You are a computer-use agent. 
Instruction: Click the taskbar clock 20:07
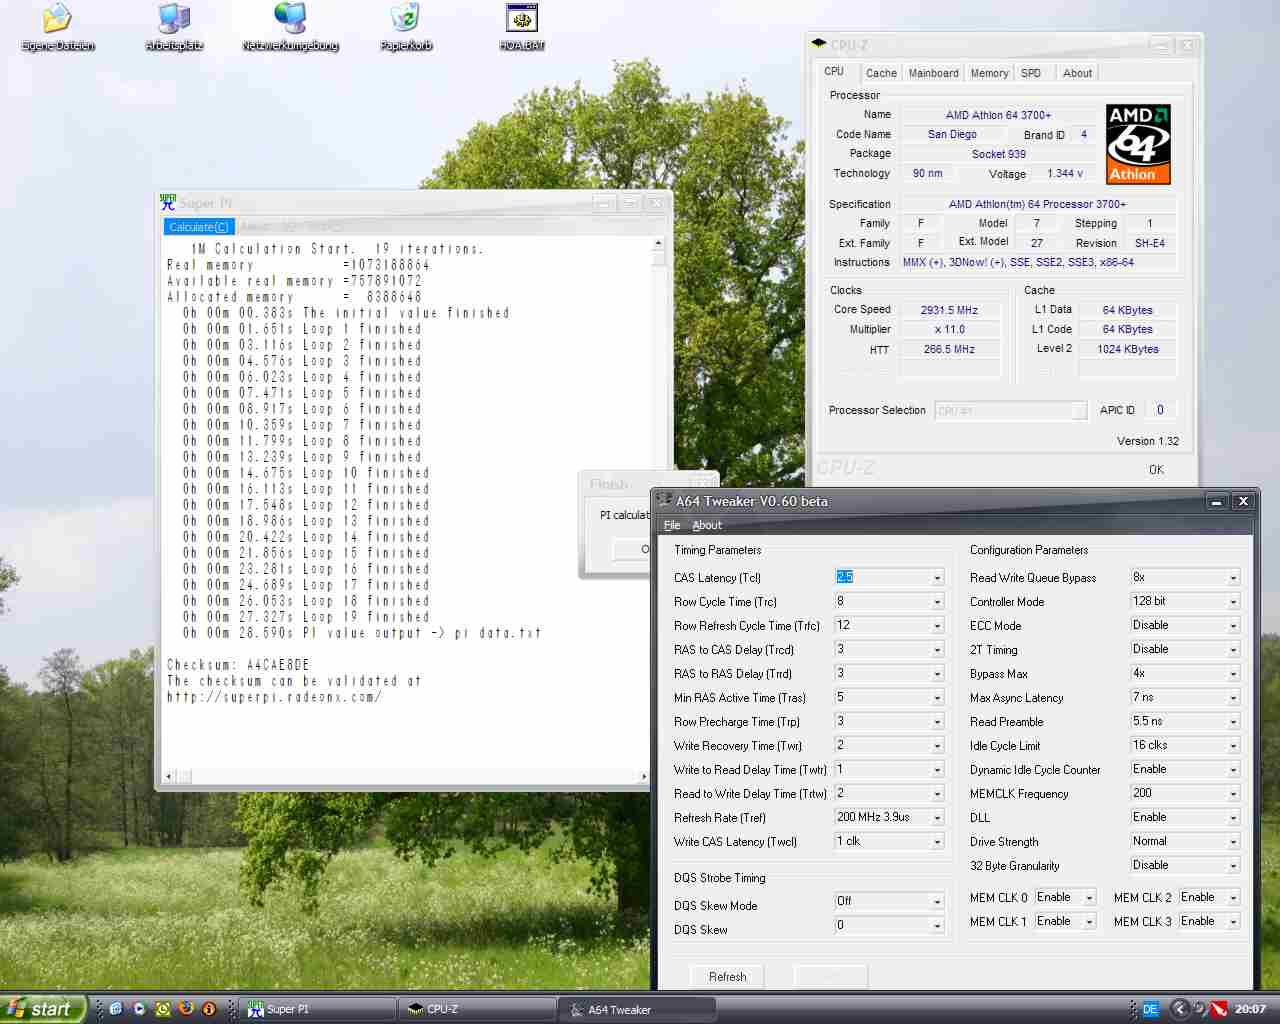point(1250,1009)
